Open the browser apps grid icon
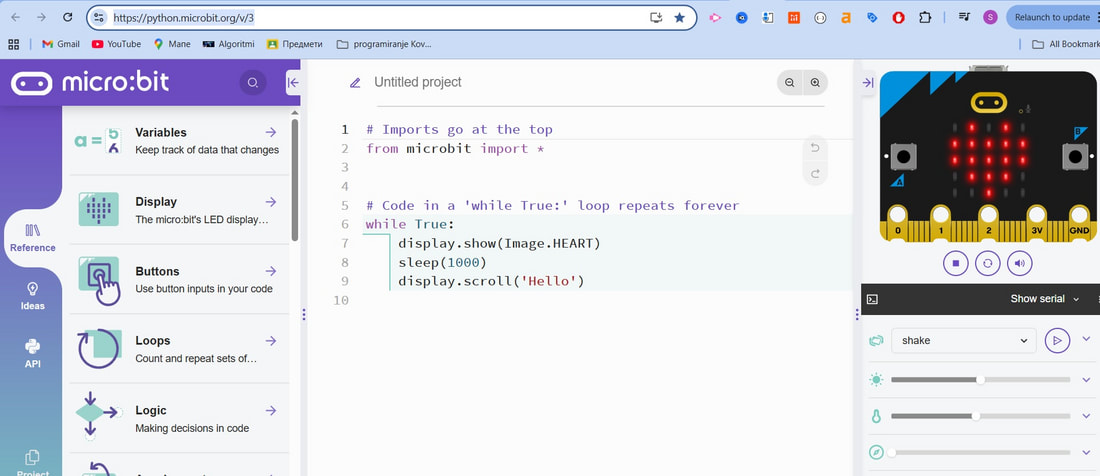Viewport: 1100px width, 476px height. pos(13,44)
